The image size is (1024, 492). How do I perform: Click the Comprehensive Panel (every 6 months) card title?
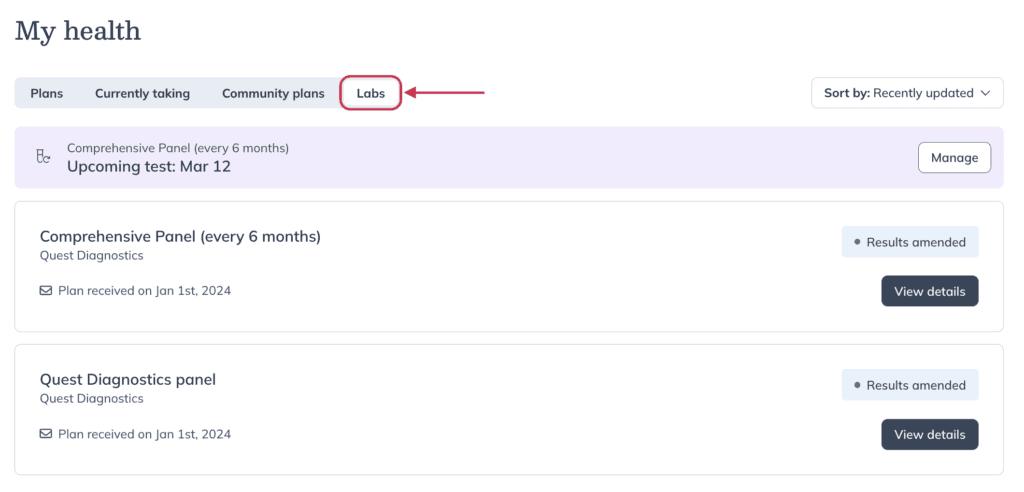pyautogui.click(x=180, y=237)
